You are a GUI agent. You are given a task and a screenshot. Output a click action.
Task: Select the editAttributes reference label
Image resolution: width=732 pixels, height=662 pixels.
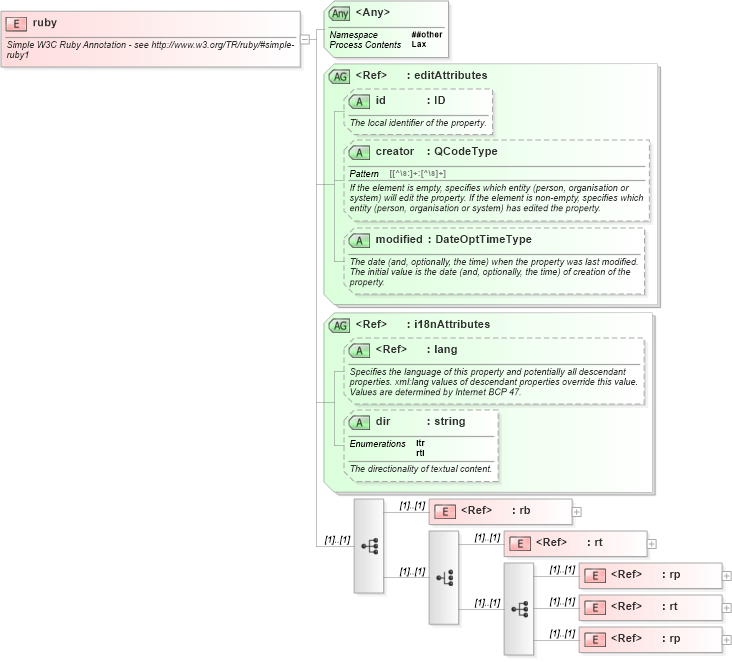coord(450,75)
